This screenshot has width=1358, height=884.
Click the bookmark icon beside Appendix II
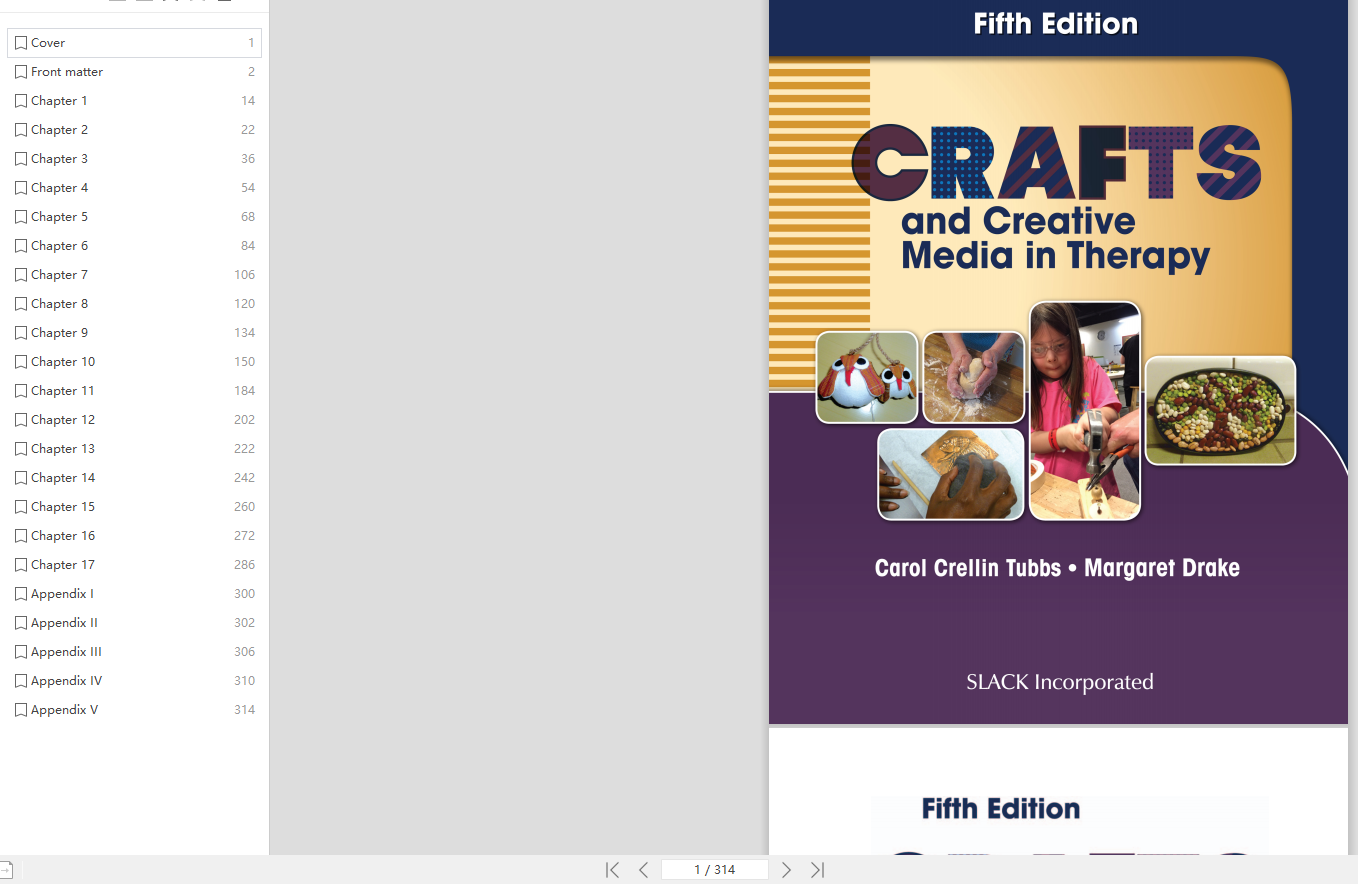pyautogui.click(x=21, y=623)
